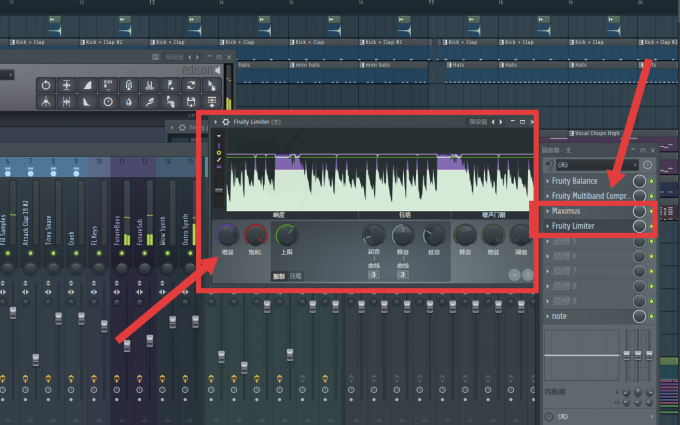The width and height of the screenshot is (680, 425).
Task: Click the FutureBass track volume fader
Action: point(127,346)
